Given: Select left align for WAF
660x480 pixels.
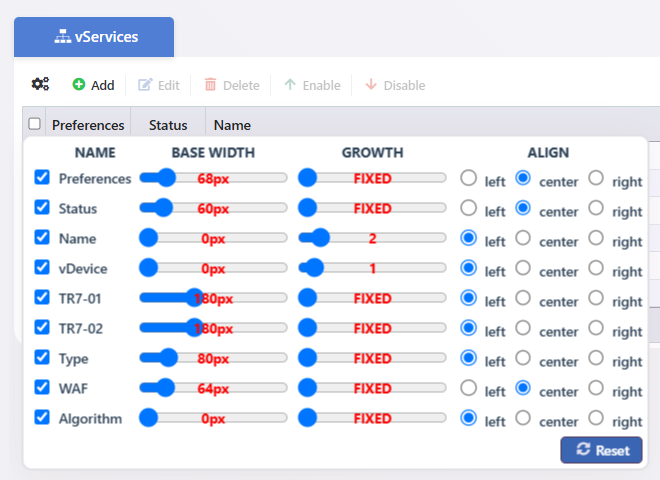Looking at the screenshot, I should coord(468,388).
